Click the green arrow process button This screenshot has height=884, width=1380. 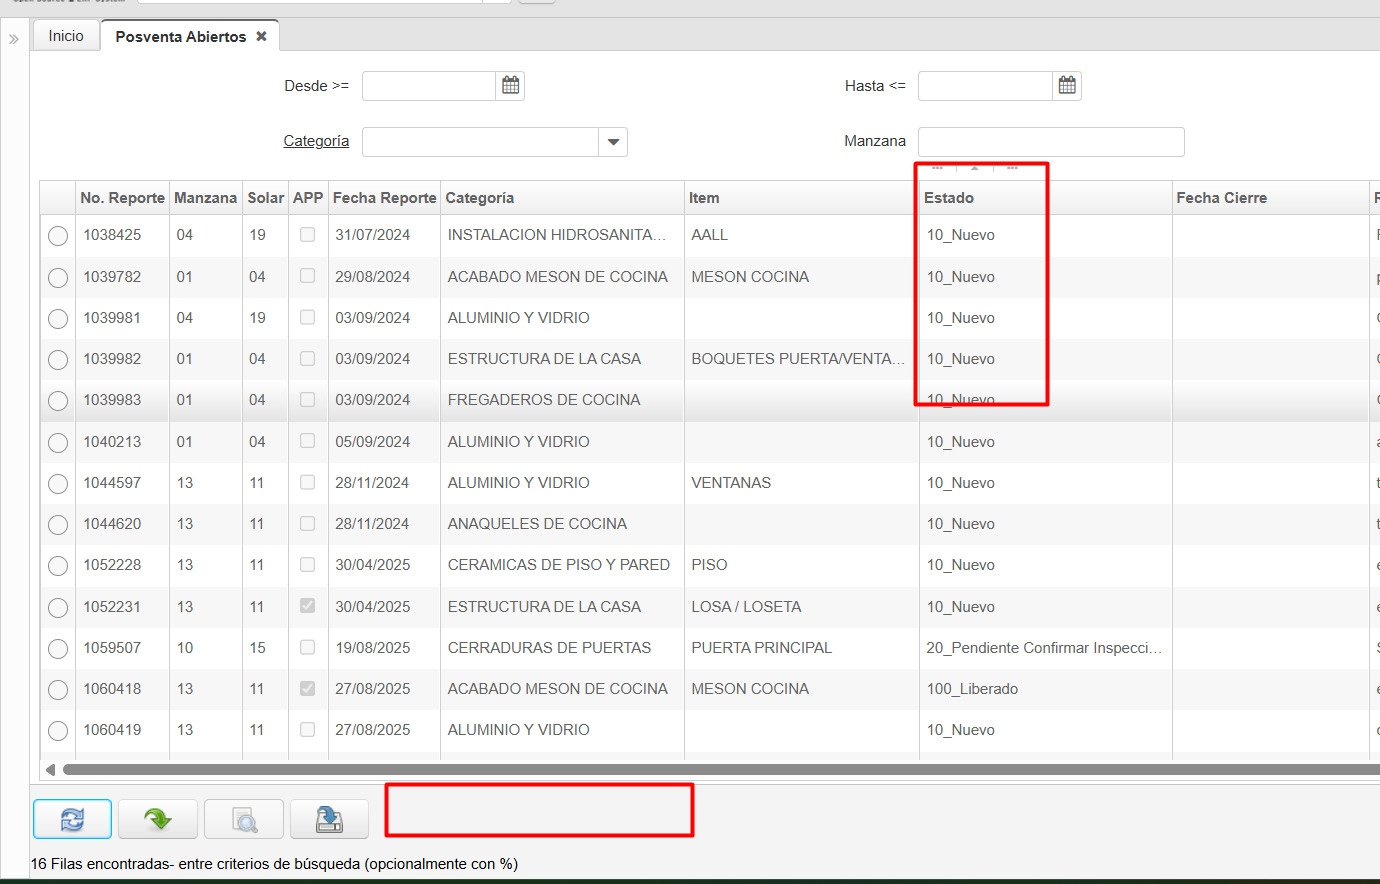tap(158, 820)
